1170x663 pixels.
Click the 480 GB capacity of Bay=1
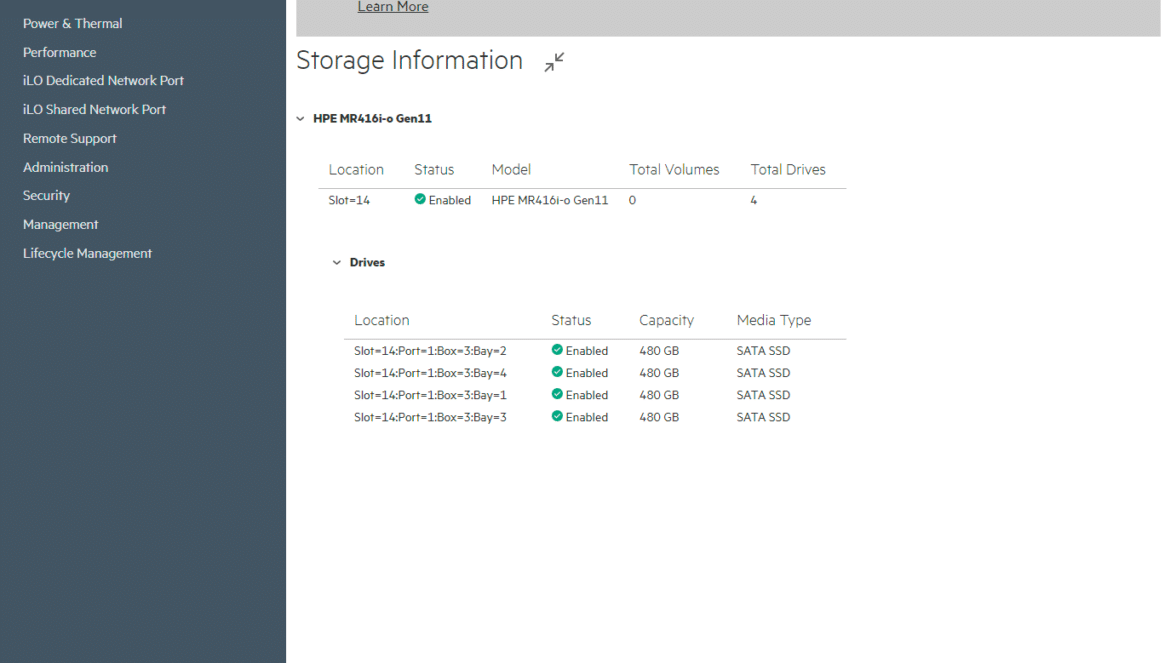click(659, 395)
